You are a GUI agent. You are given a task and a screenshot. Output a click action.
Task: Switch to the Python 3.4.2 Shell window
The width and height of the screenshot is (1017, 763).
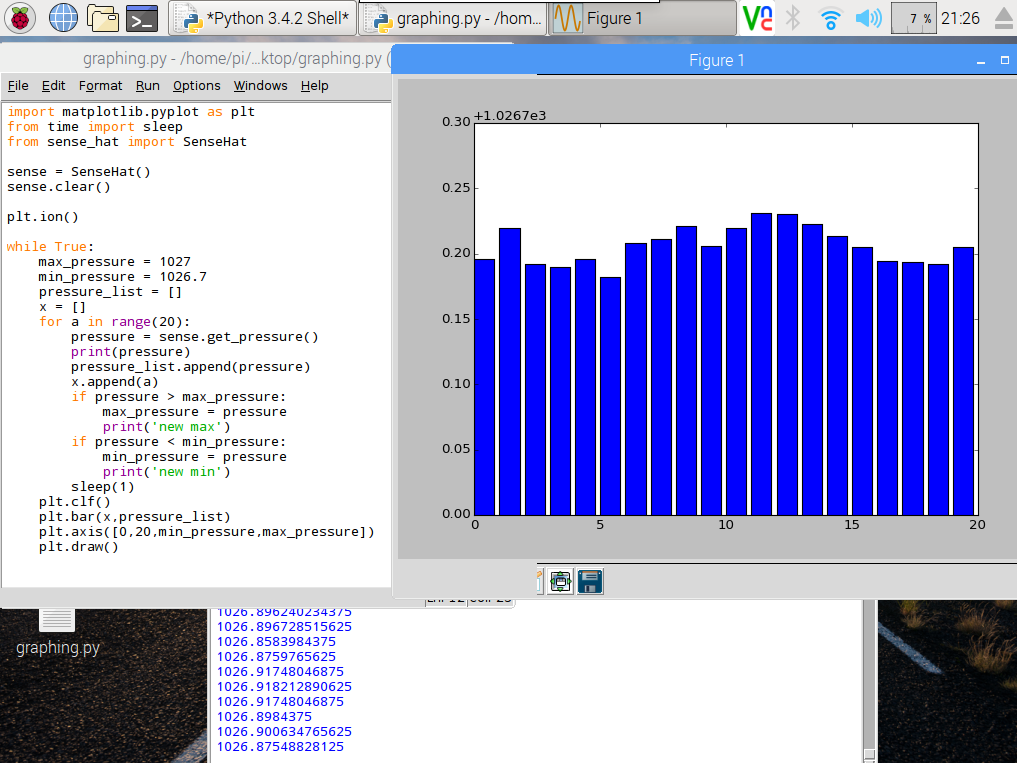(x=263, y=18)
